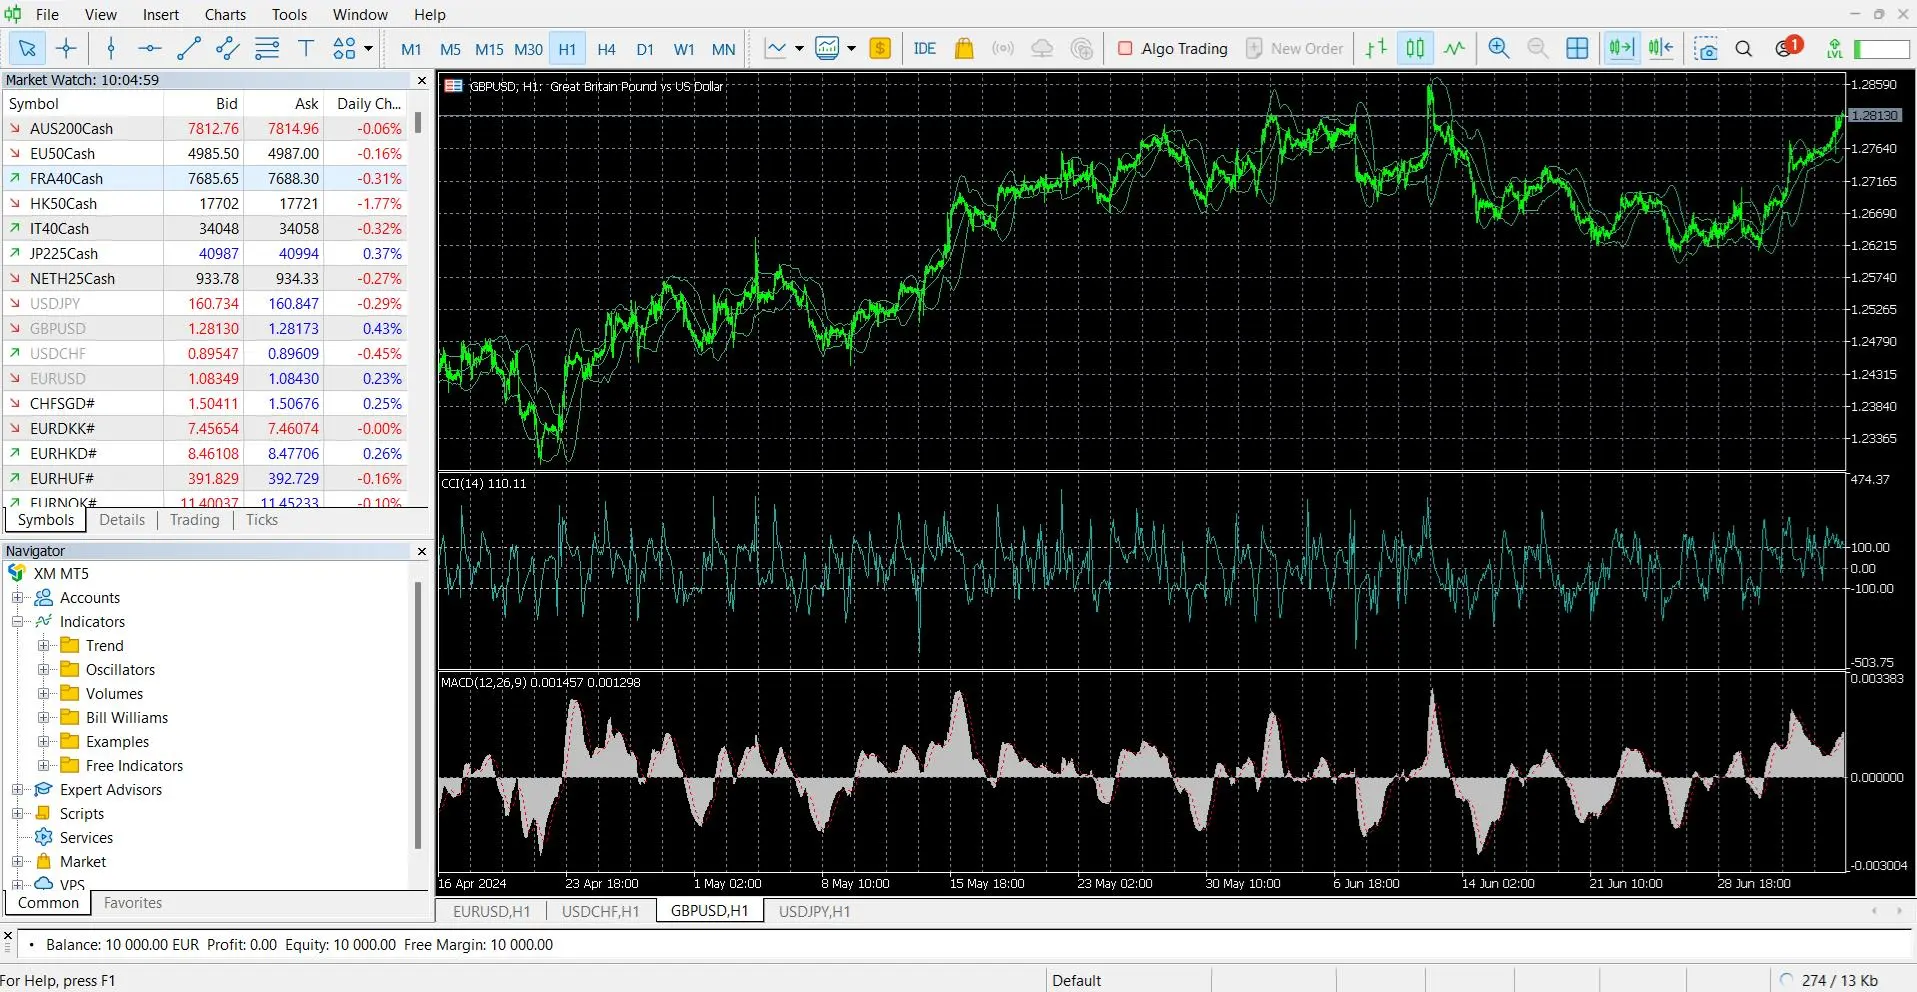Screen dimensions: 1917x992
Task: Take a chart screenshot with camera icon
Action: (x=1706, y=48)
